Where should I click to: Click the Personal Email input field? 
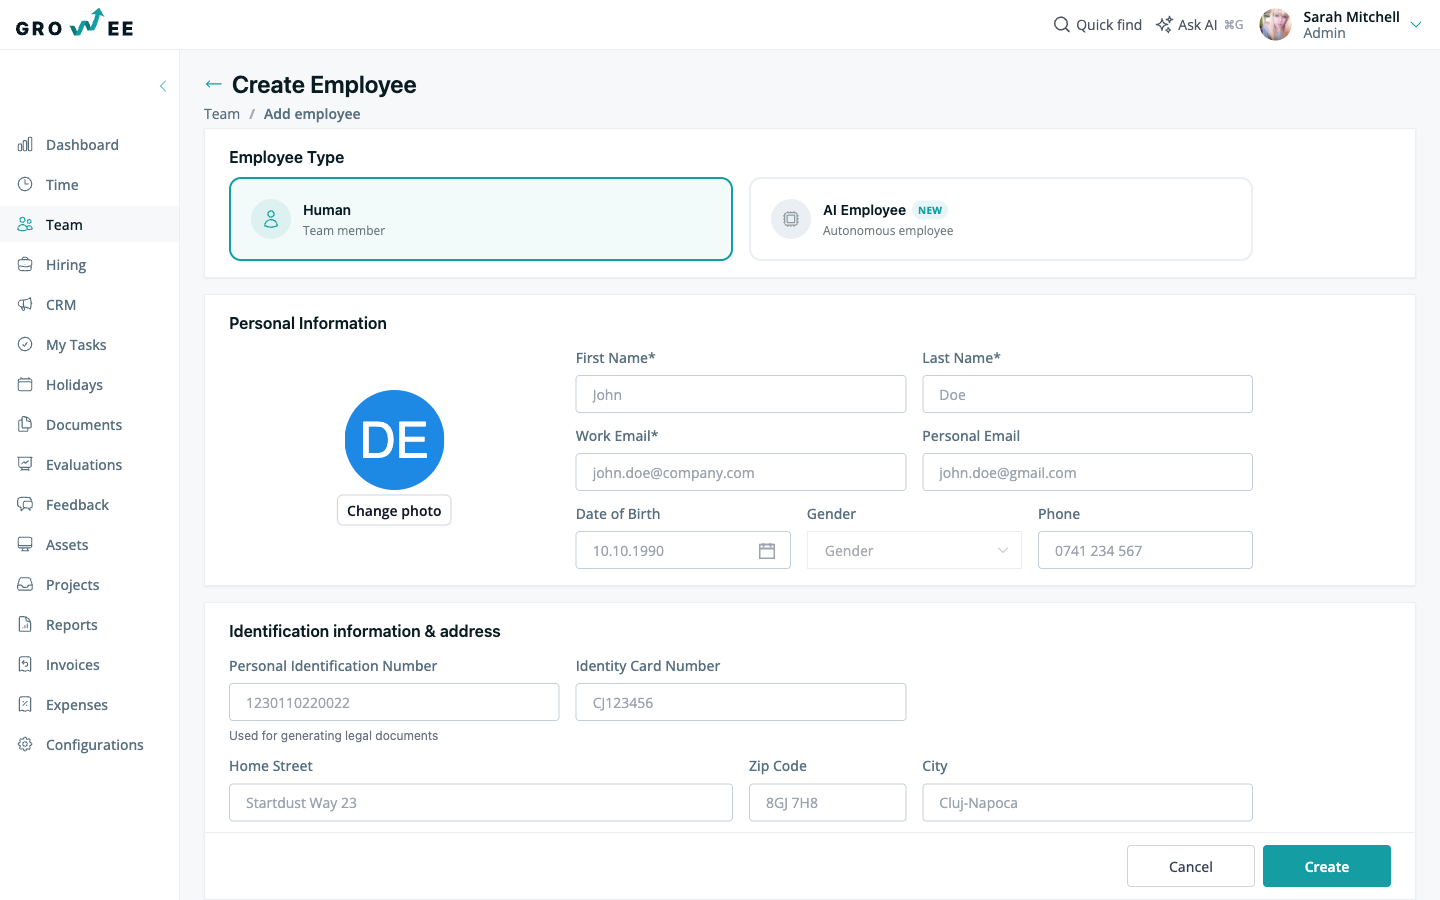pyautogui.click(x=1088, y=472)
